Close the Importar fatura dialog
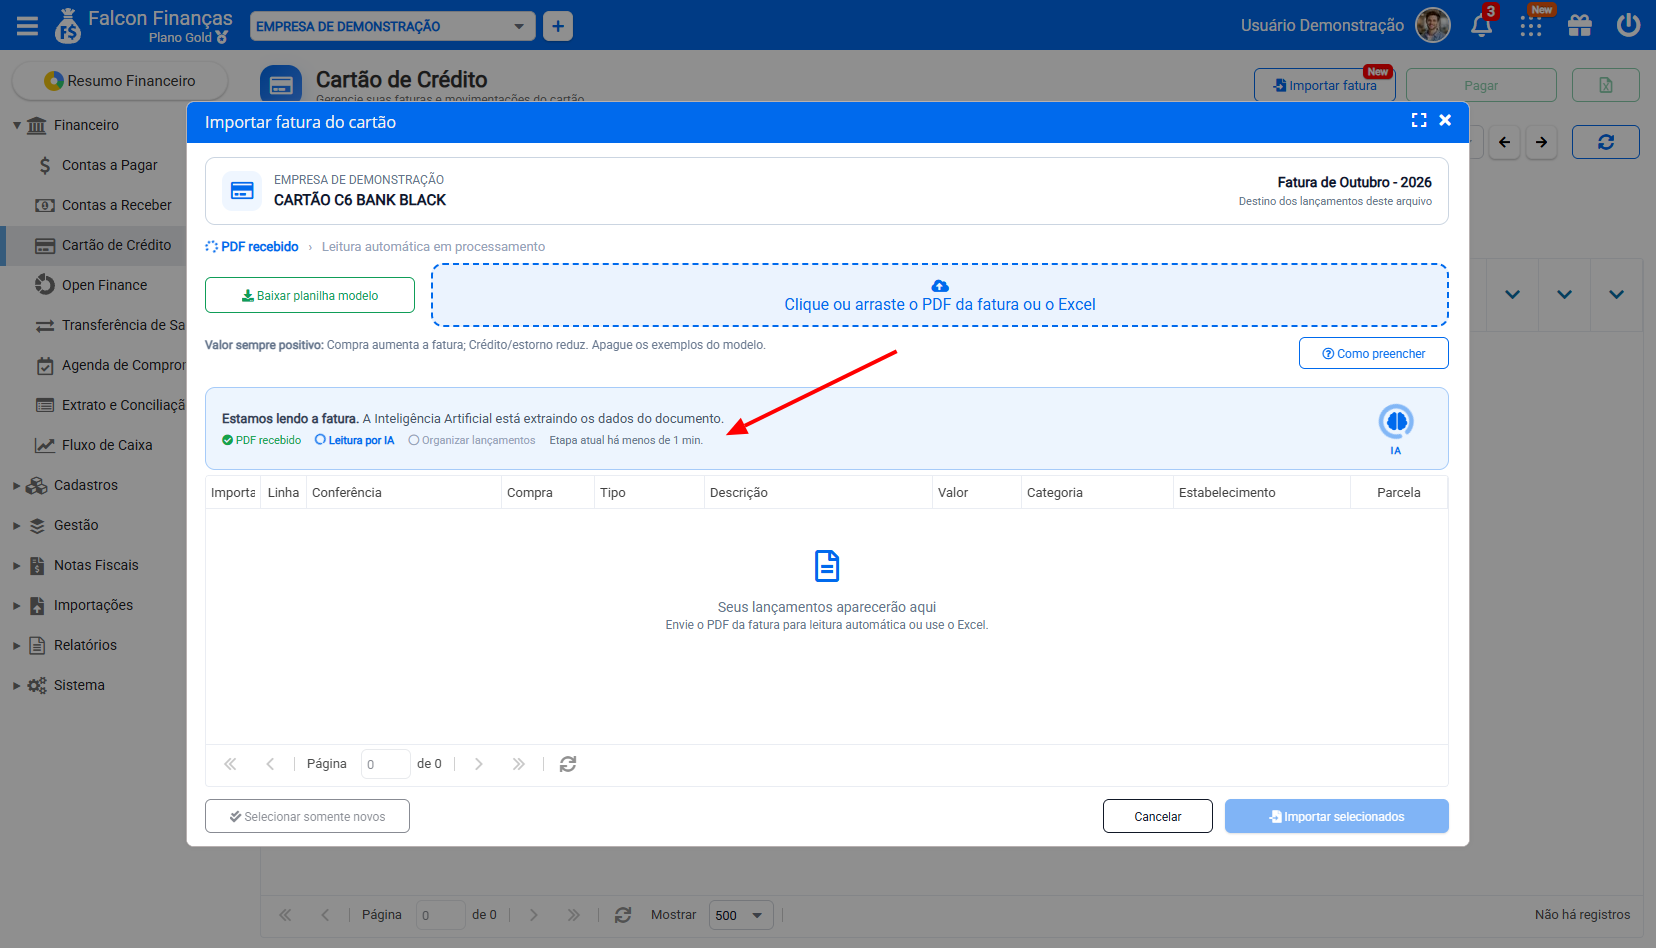This screenshot has width=1656, height=948. pos(1445,120)
